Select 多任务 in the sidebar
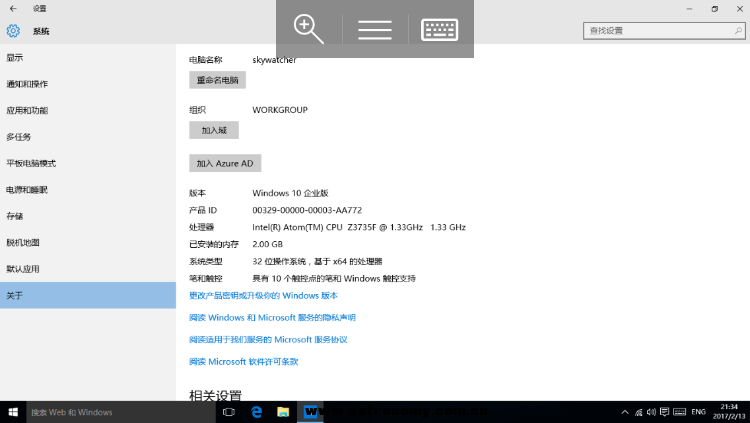The image size is (750, 423). tap(88, 137)
